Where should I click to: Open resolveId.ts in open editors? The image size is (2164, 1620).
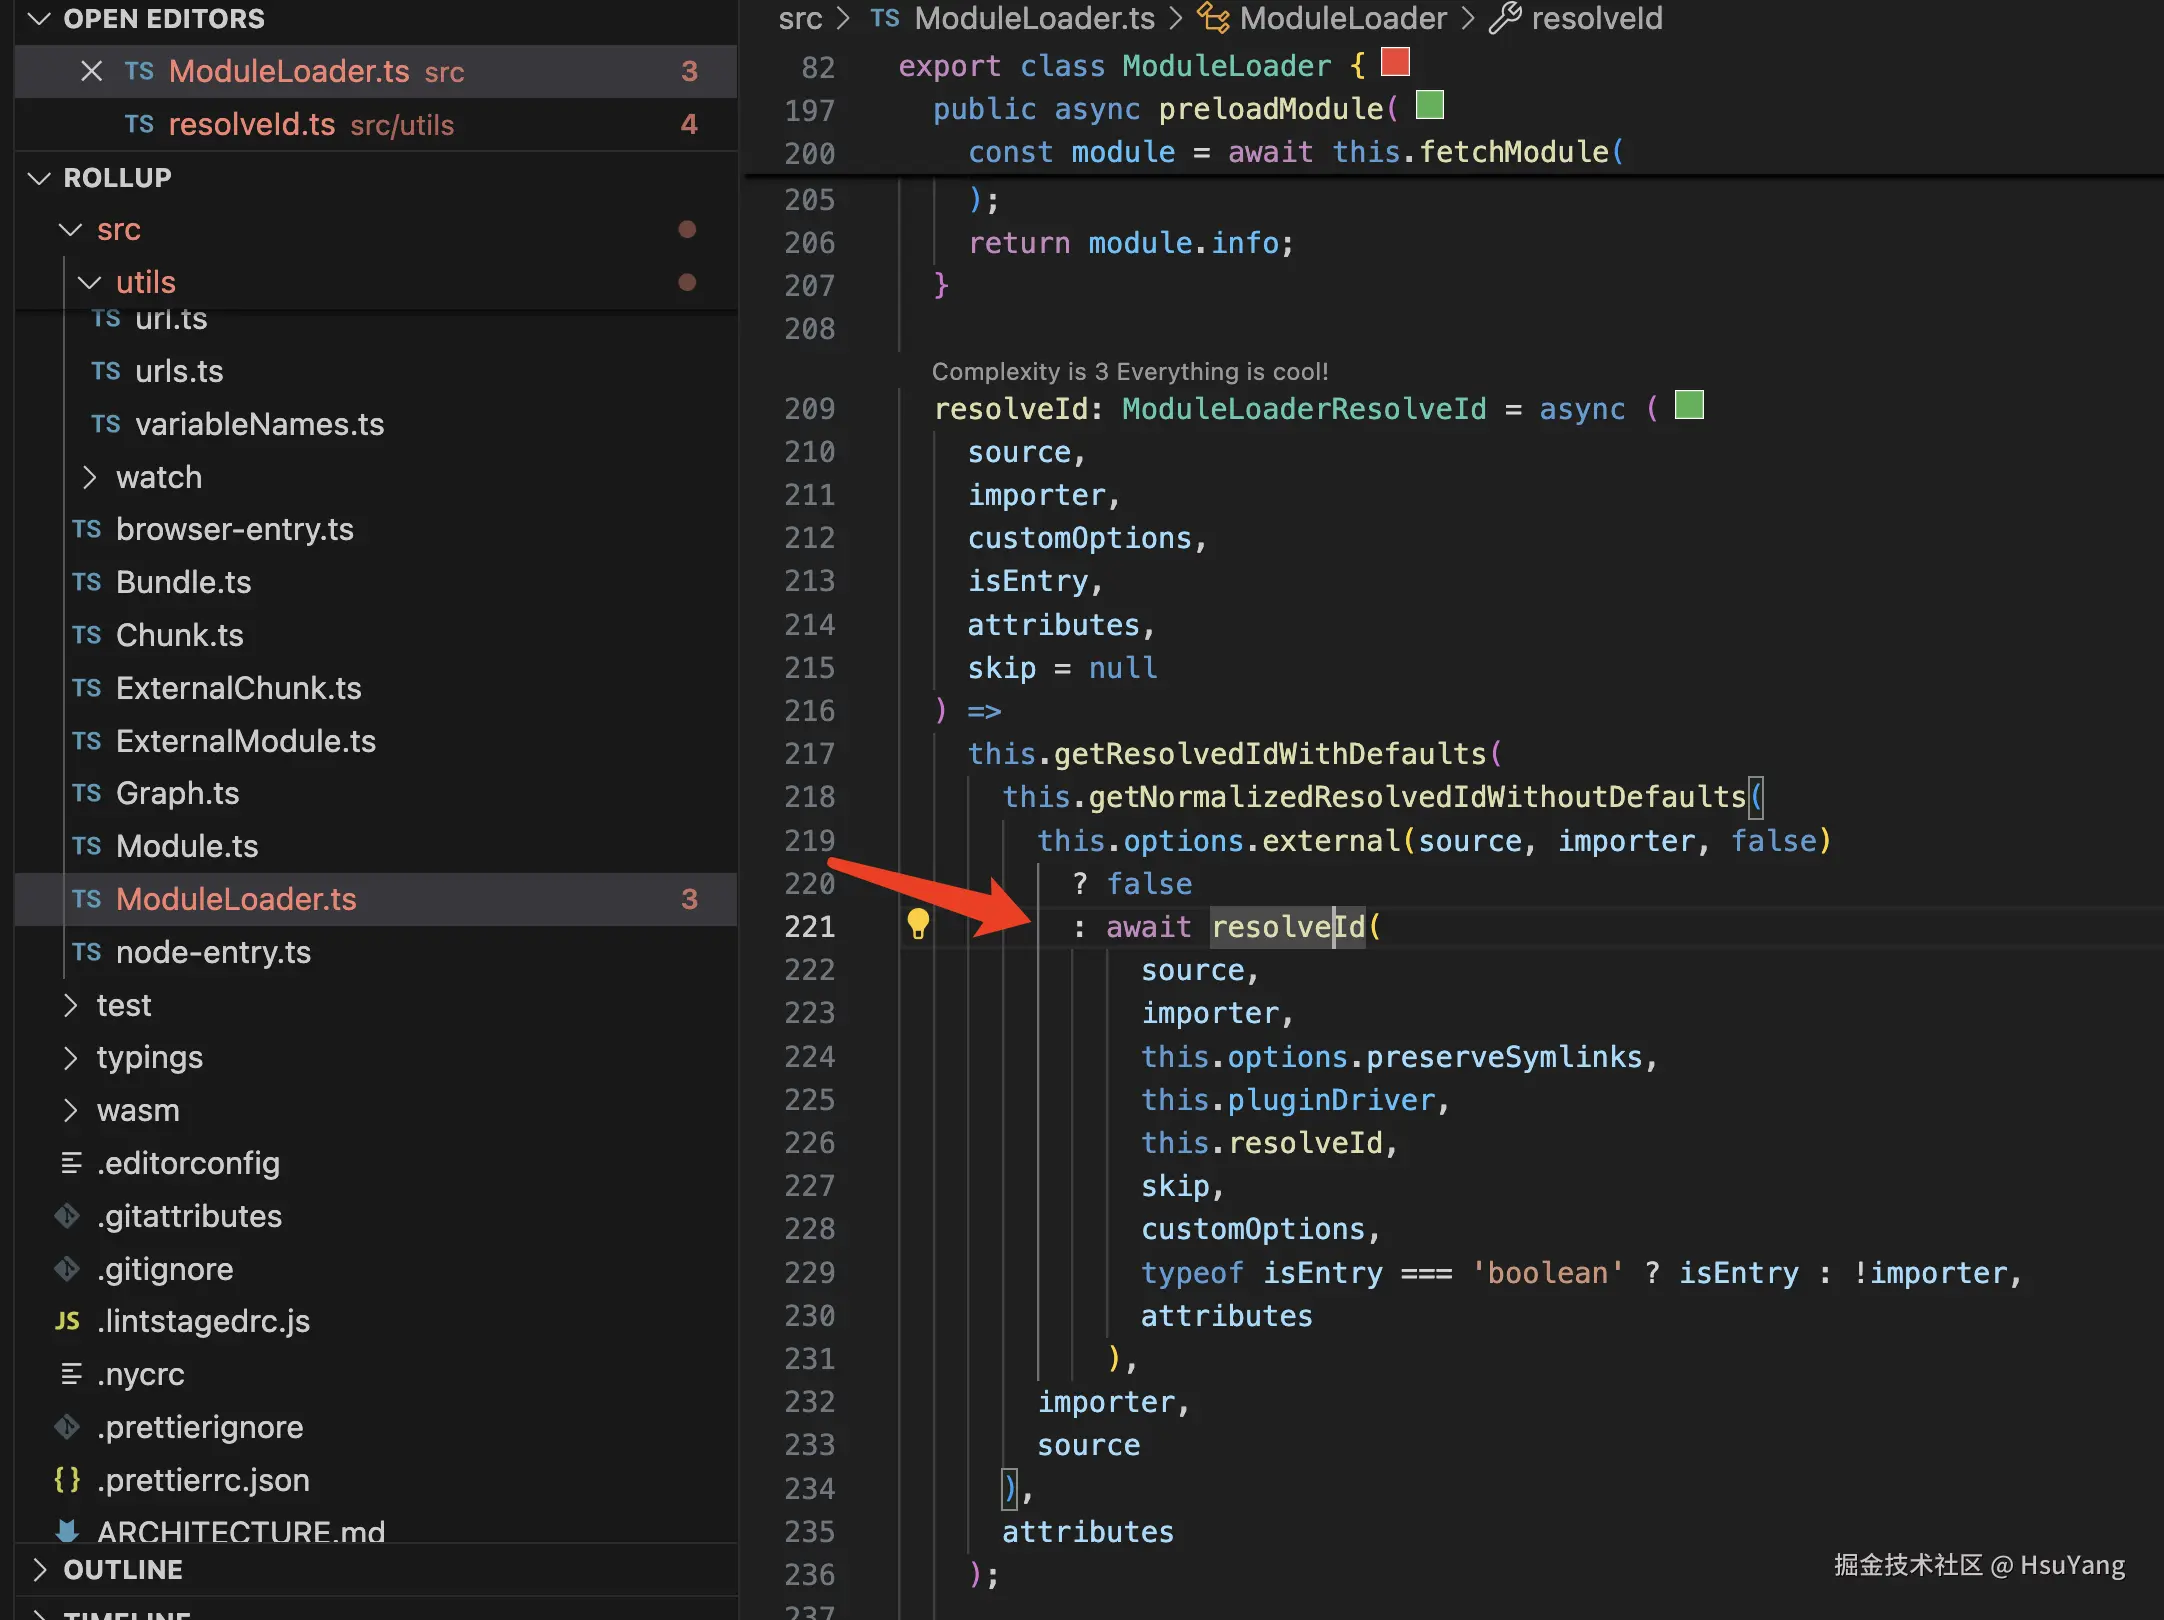click(x=252, y=124)
